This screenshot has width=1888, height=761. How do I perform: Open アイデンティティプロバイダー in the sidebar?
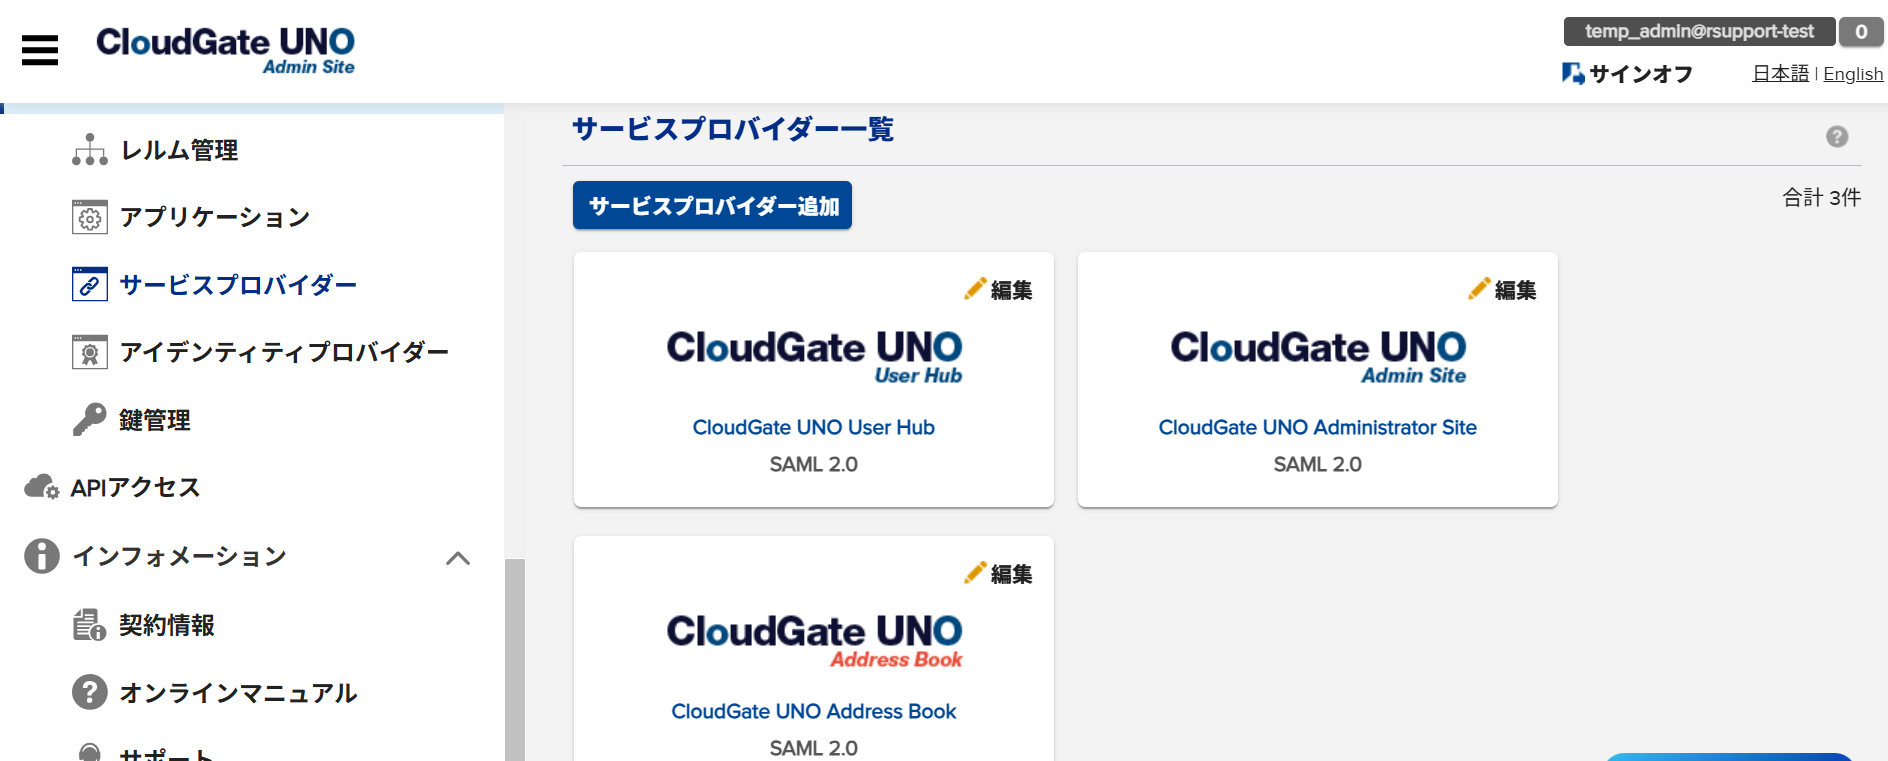[x=284, y=352]
